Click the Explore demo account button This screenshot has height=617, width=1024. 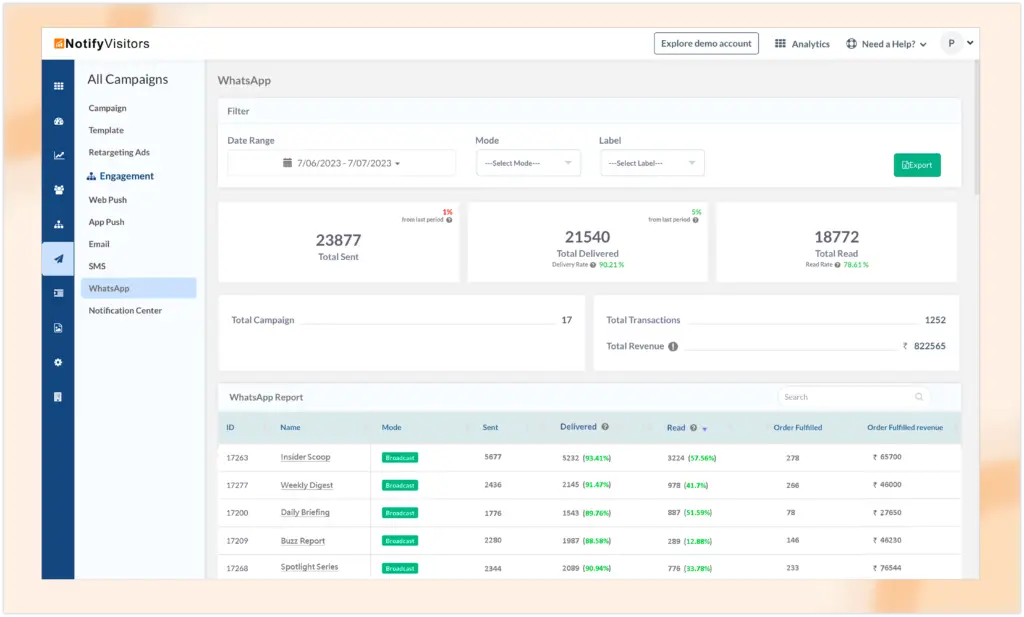(706, 44)
